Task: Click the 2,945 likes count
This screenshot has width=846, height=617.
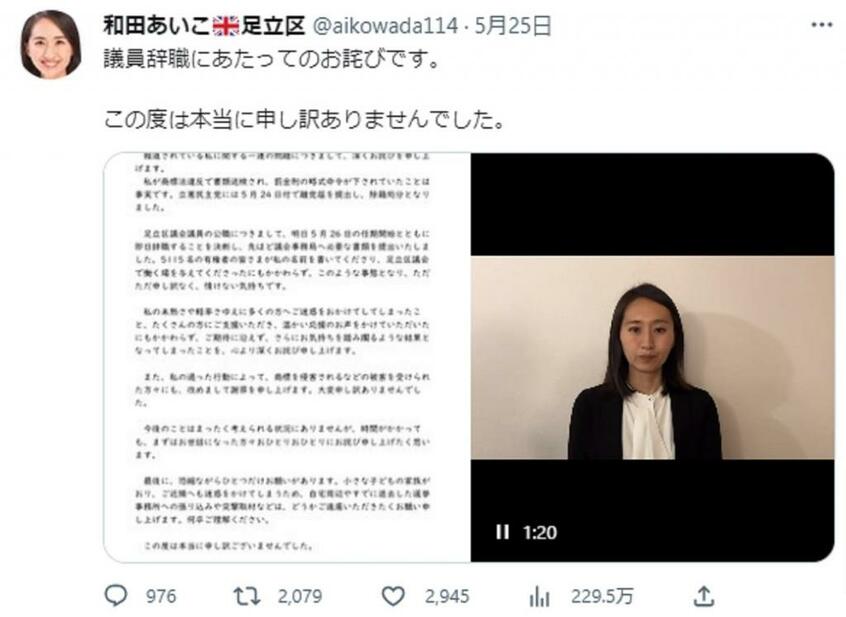Action: (447, 597)
